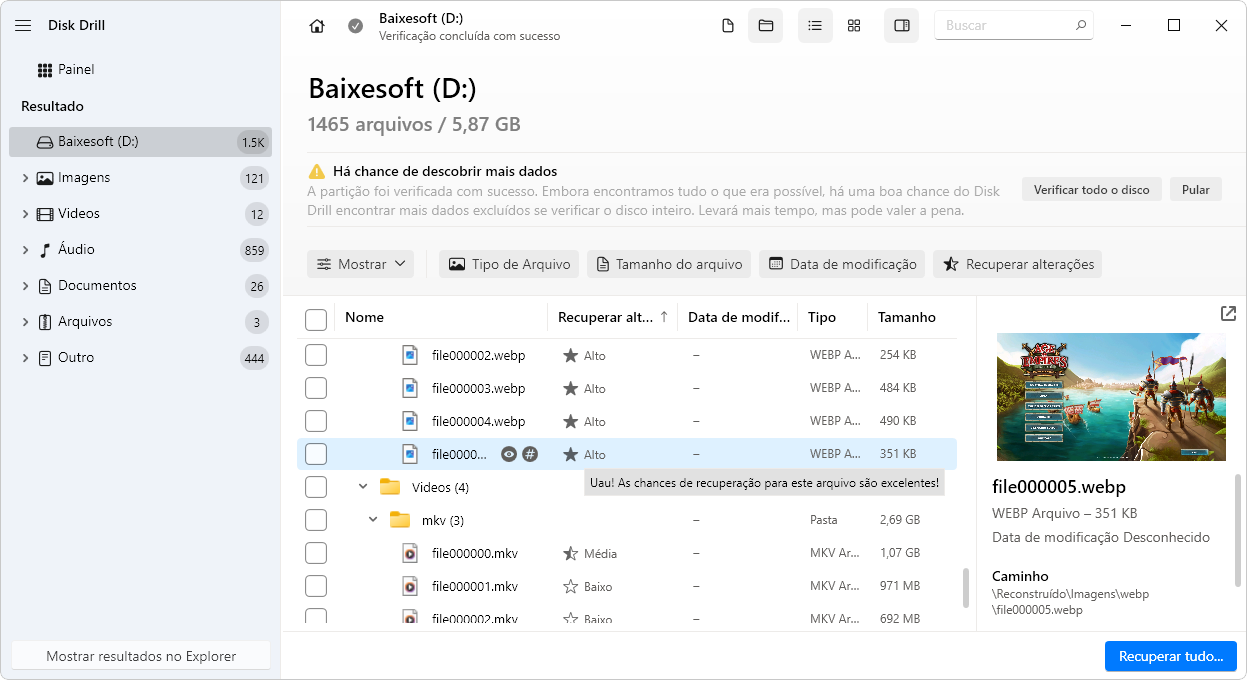Open the hamburger menu

(23, 26)
